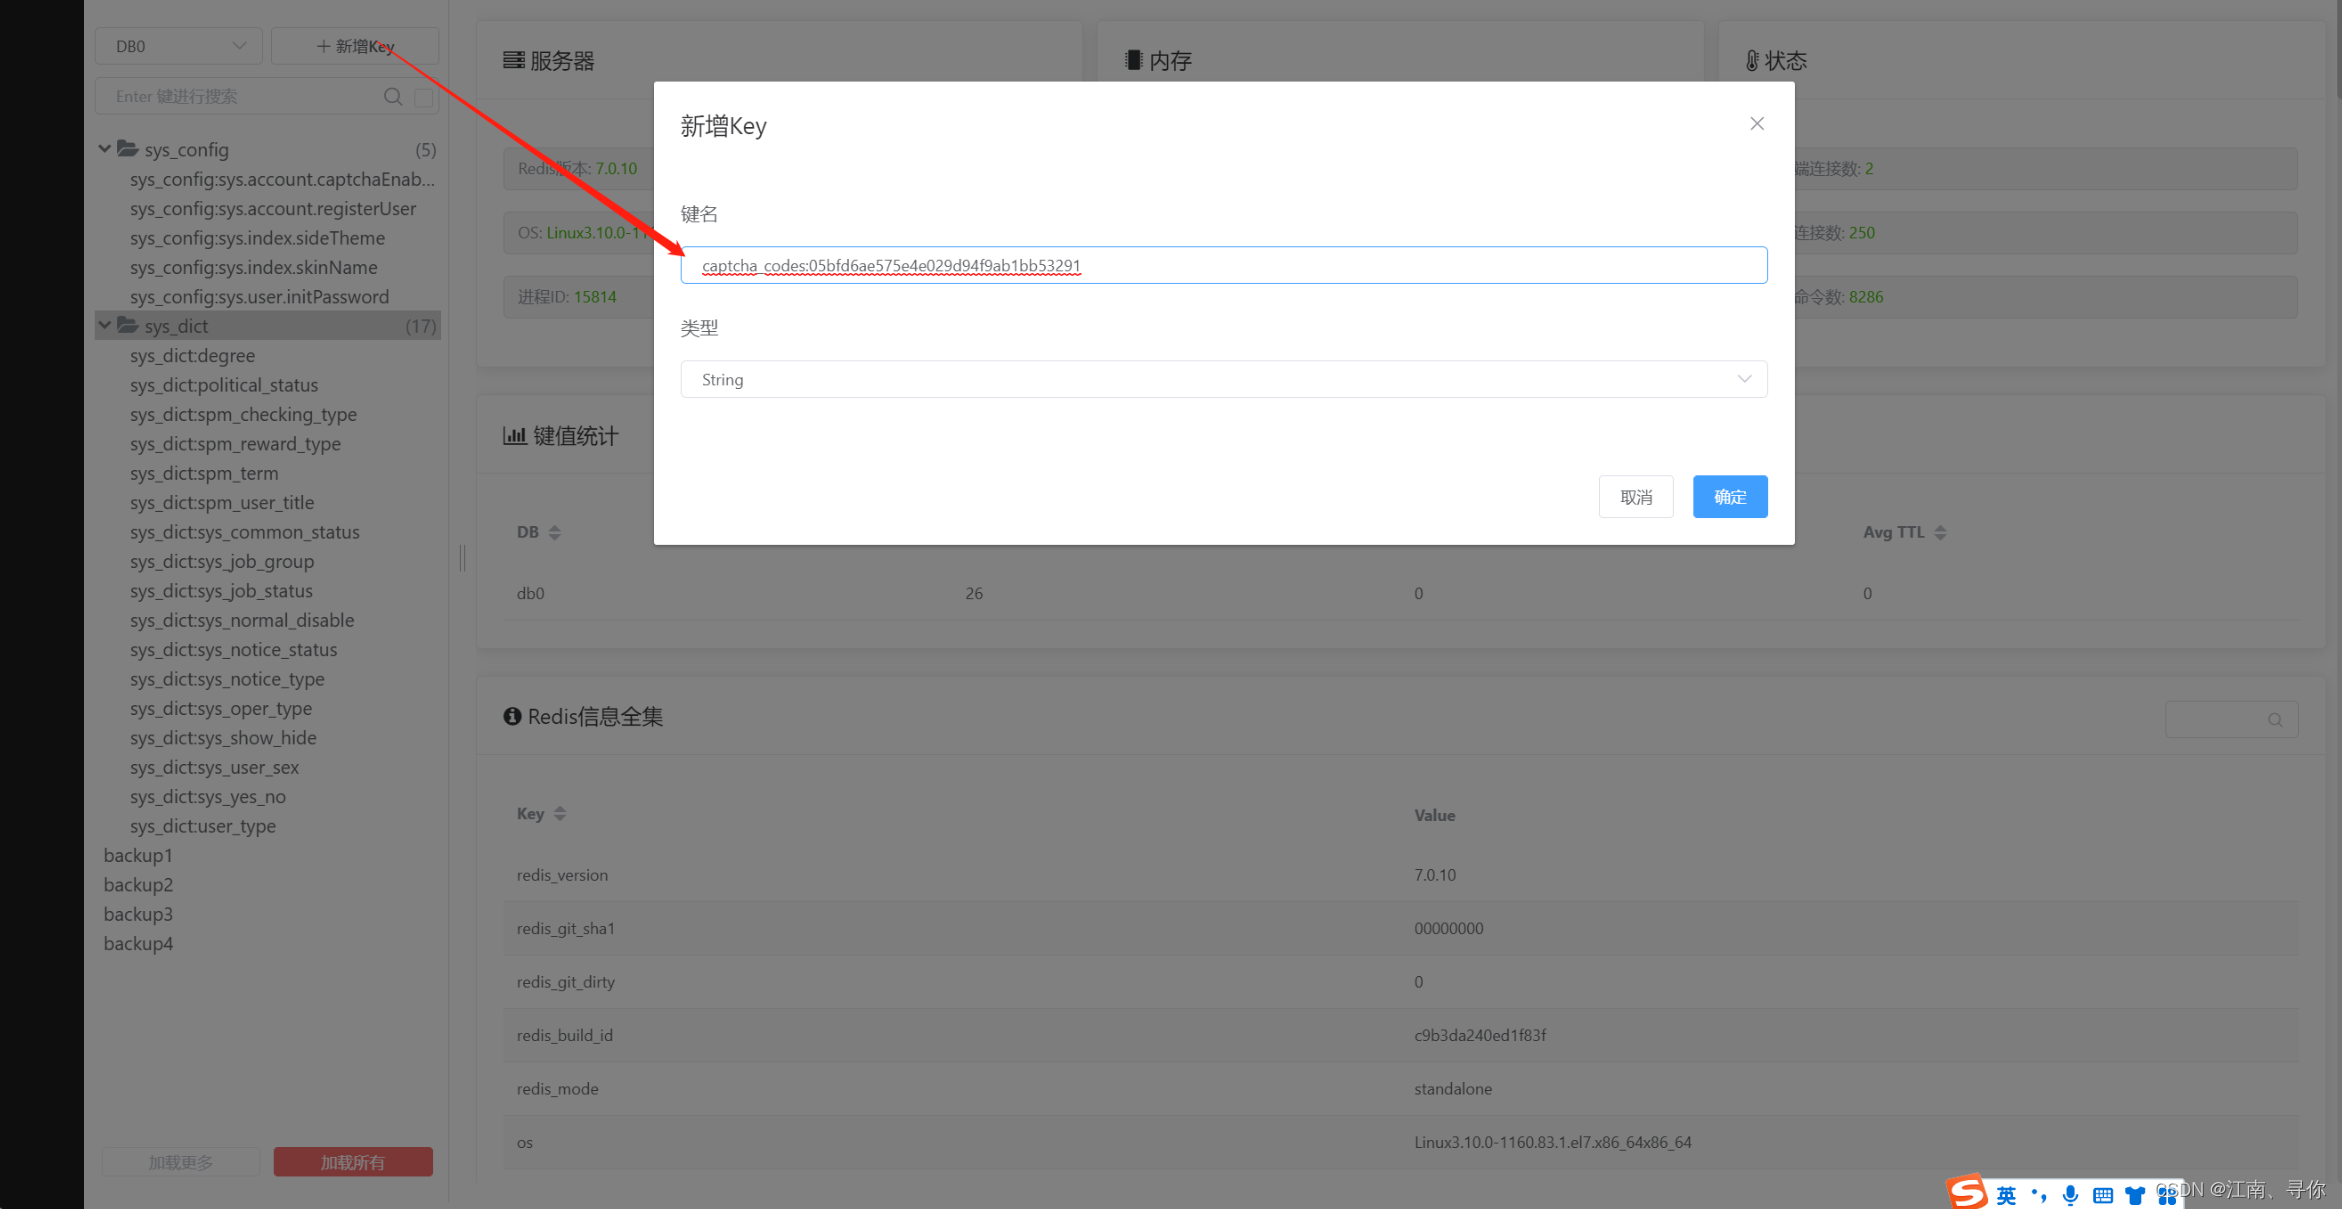Open key sys_dict:sys_notice_type

(x=227, y=679)
